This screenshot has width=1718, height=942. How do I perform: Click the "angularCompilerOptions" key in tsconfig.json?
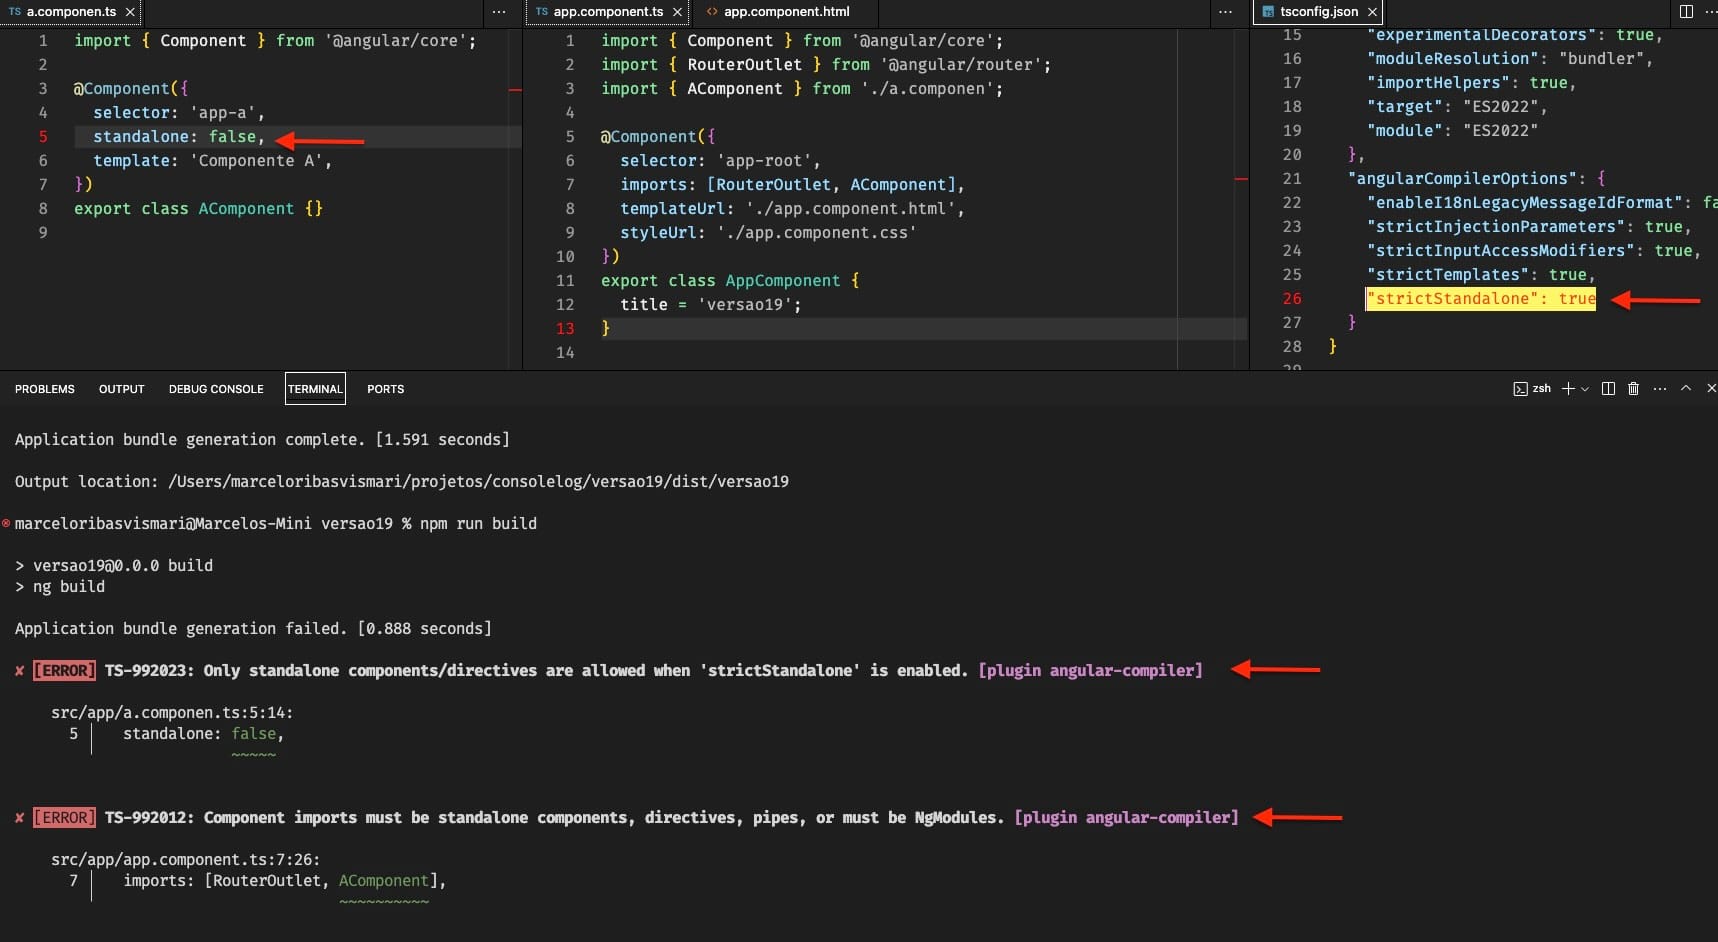pos(1463,179)
